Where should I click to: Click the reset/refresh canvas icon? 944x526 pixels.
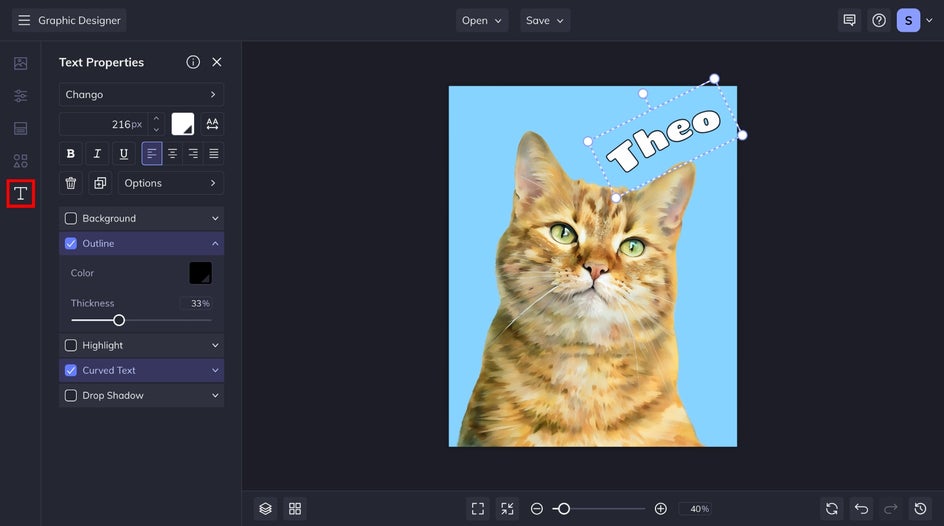tap(832, 509)
